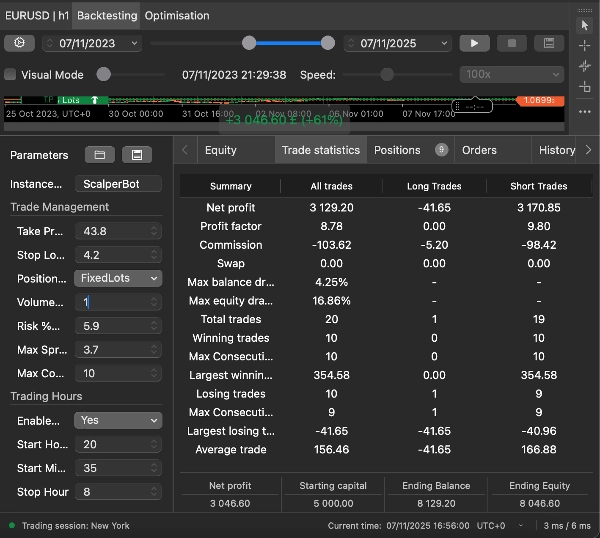Stop the running backtest
This screenshot has width=600, height=538.
pos(512,44)
